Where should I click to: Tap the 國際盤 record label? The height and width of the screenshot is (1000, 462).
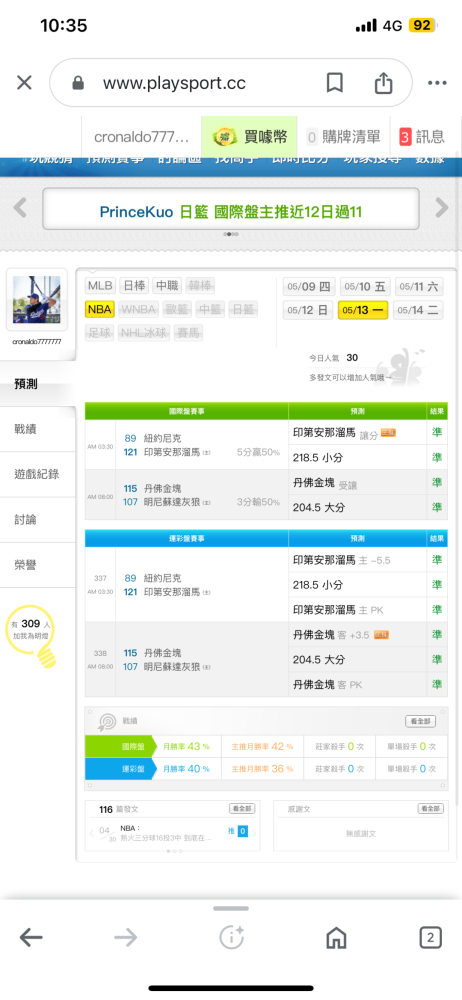[x=120, y=746]
